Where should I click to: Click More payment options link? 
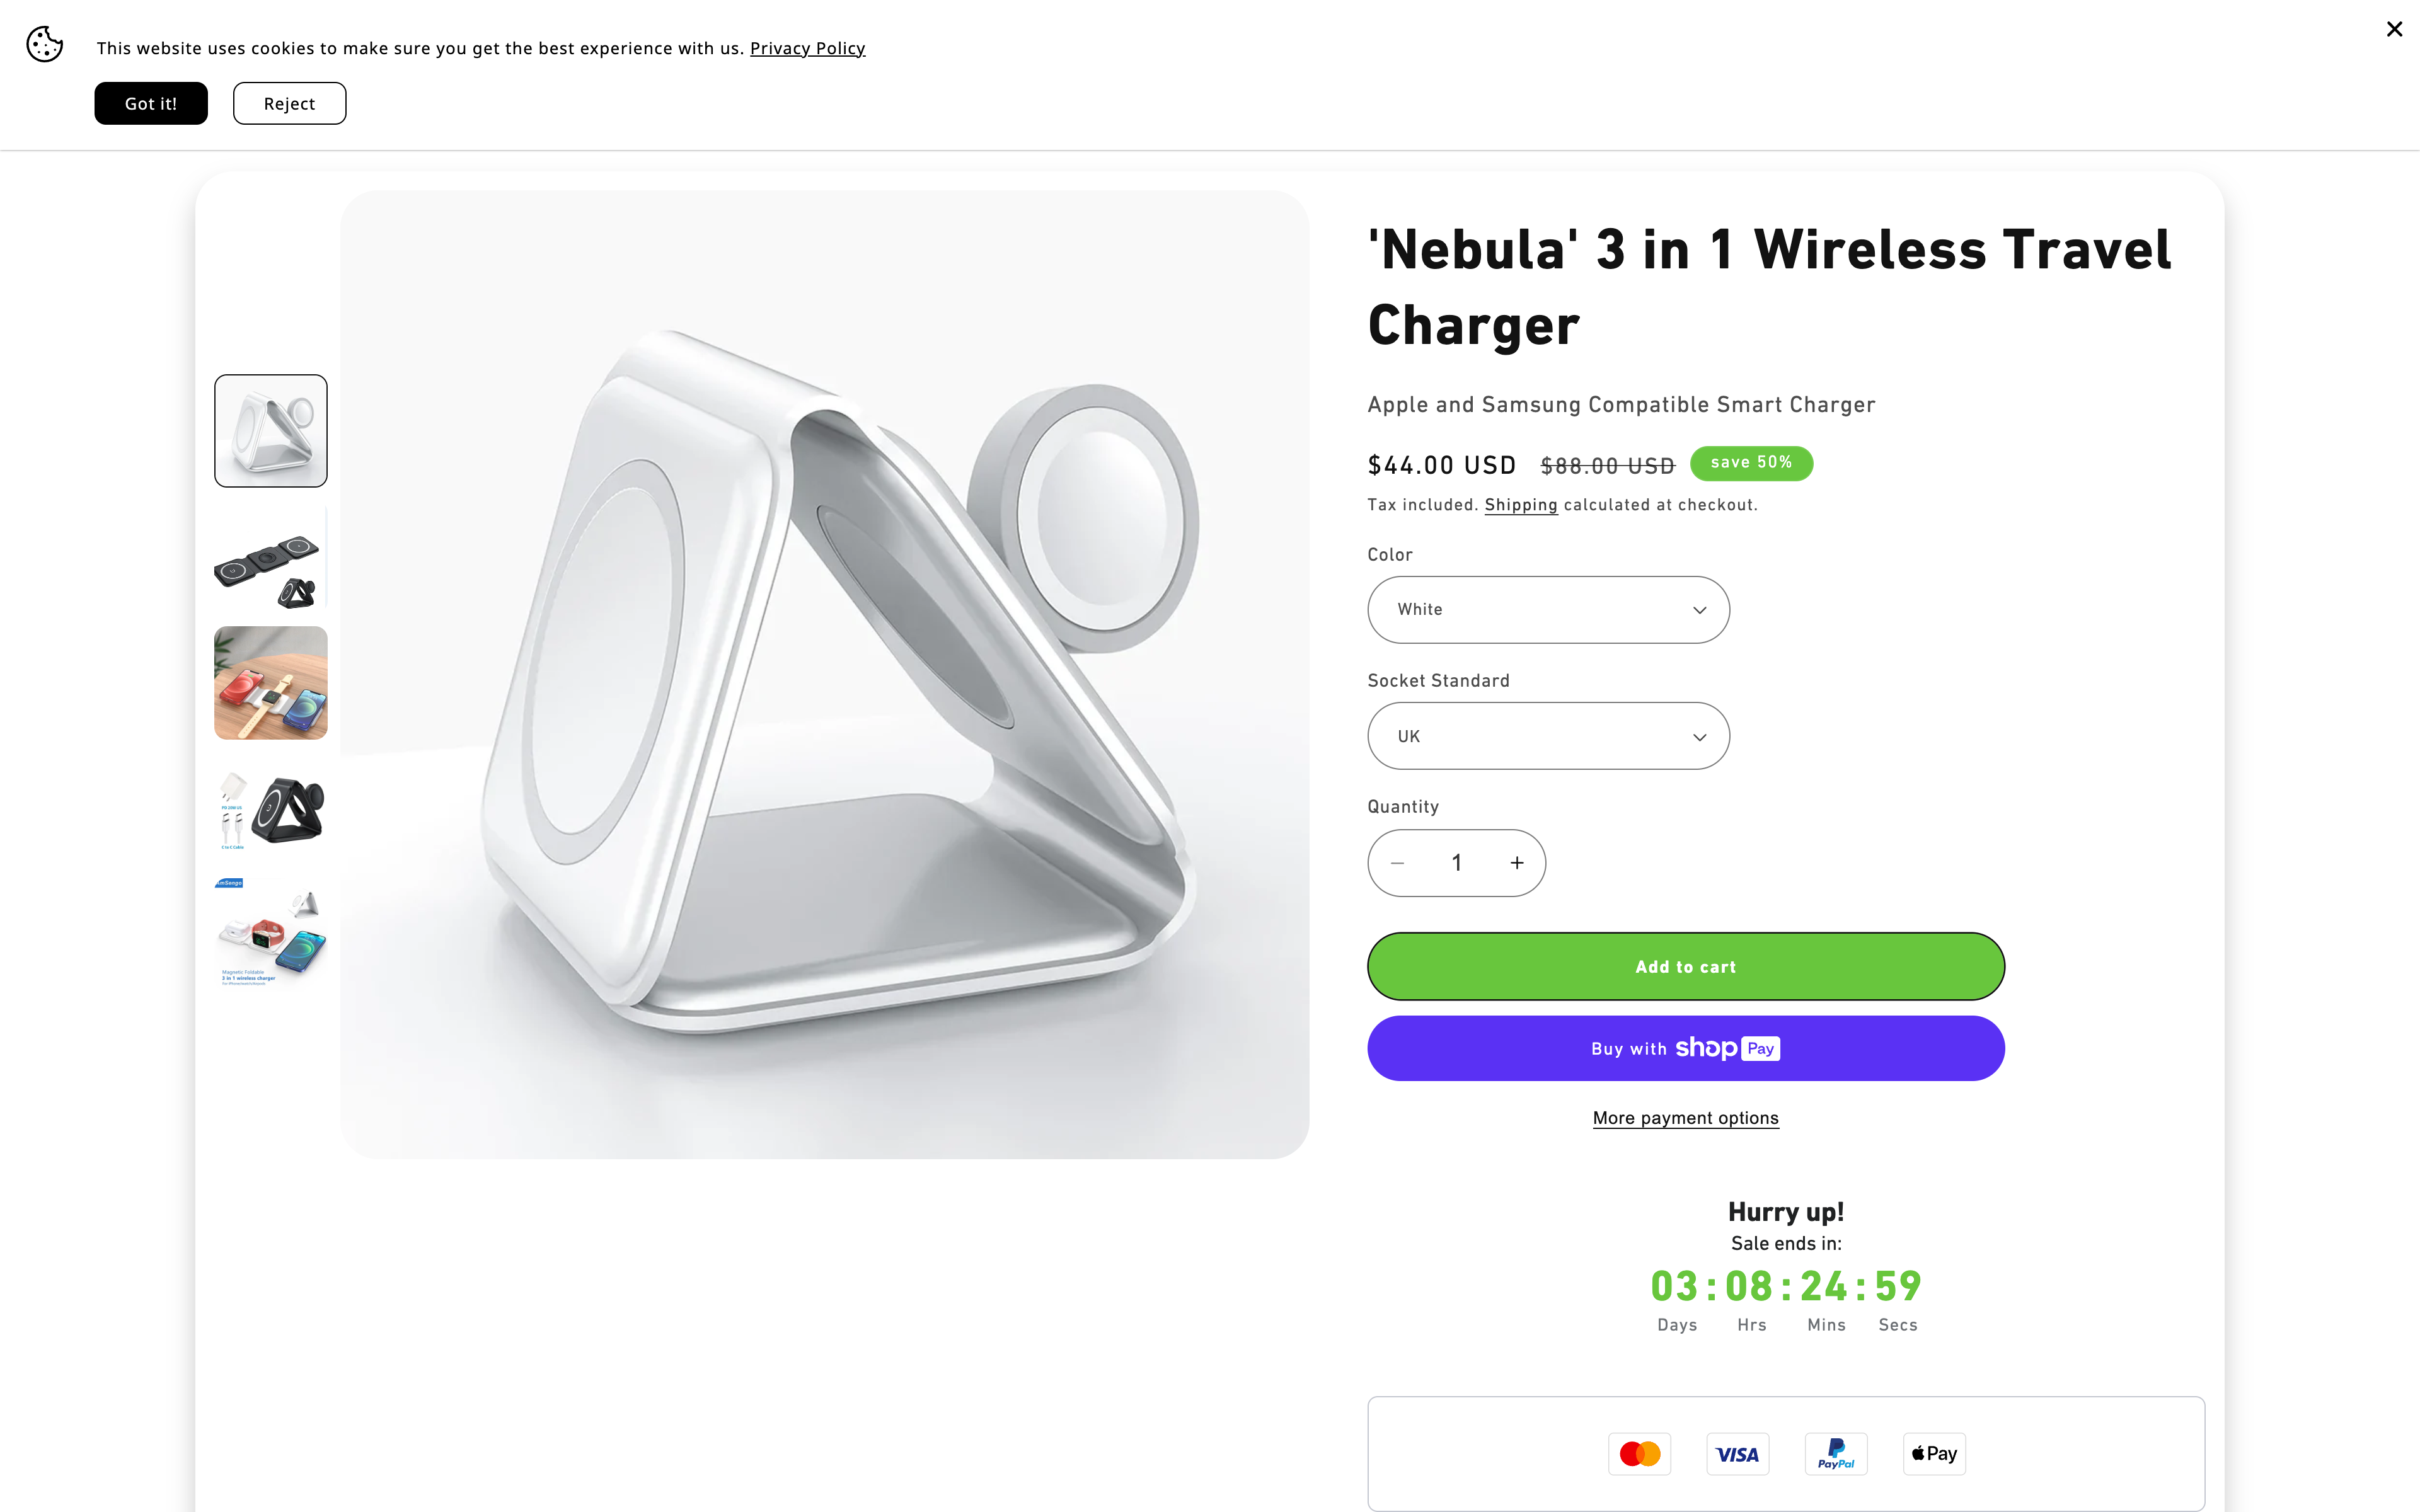pyautogui.click(x=1685, y=1118)
